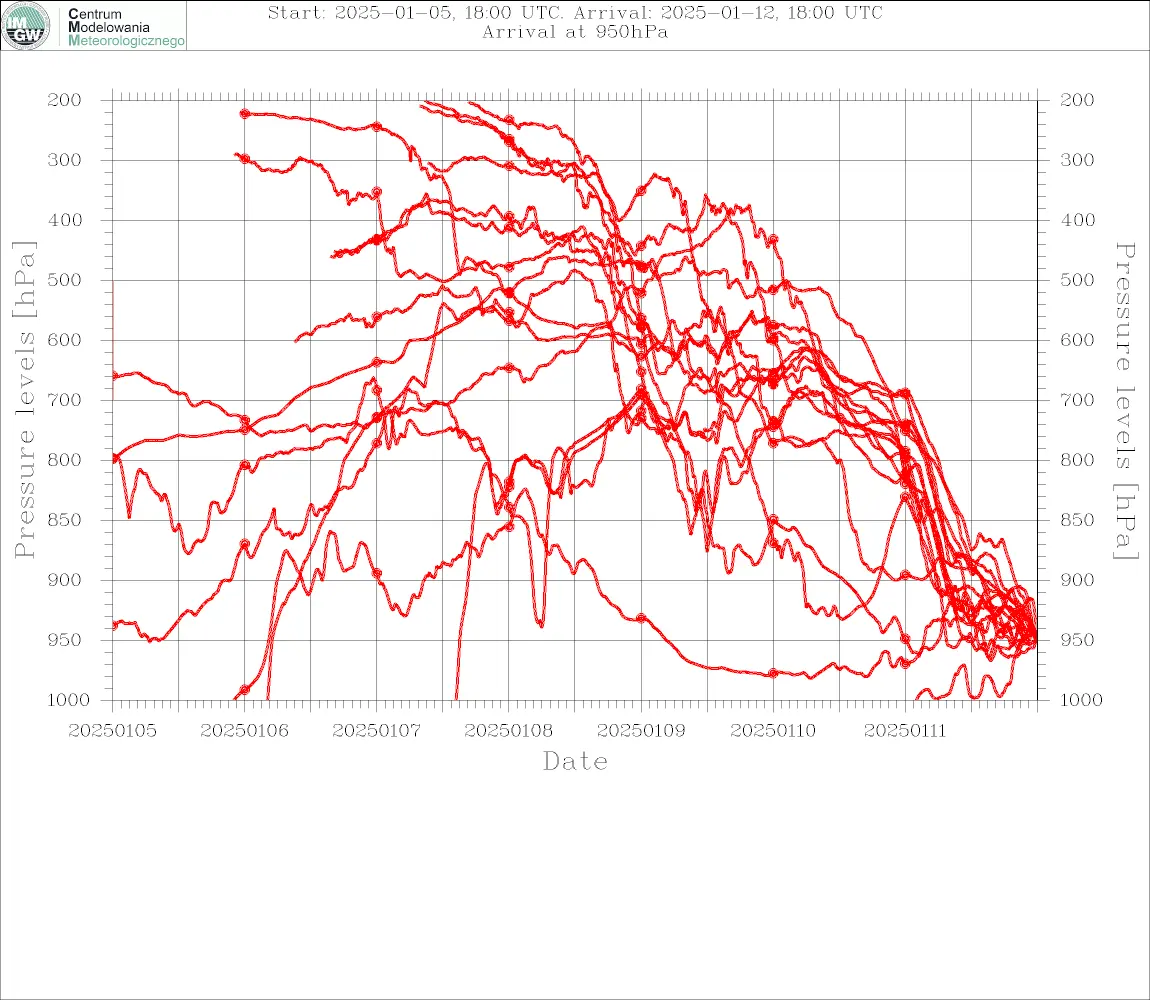This screenshot has height=1000, width=1150.
Task: Click the left axis value 1000
Action: tap(68, 700)
